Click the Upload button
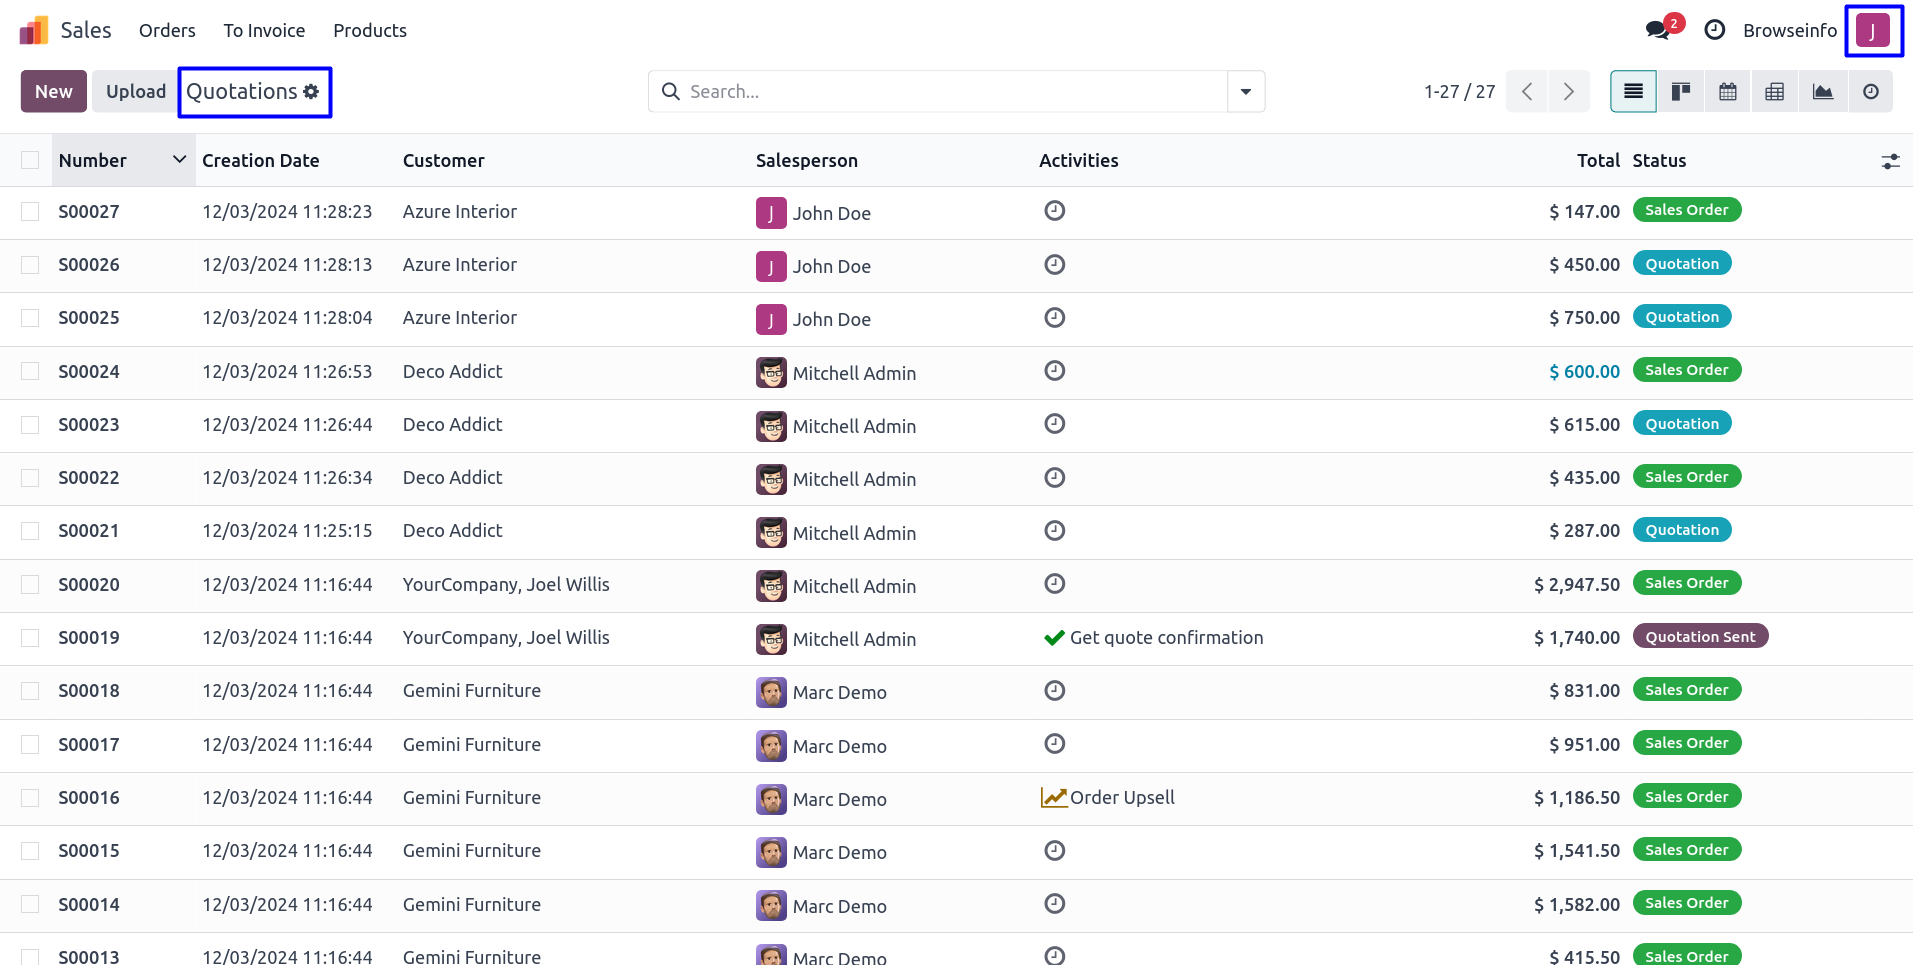The width and height of the screenshot is (1913, 965). point(136,92)
